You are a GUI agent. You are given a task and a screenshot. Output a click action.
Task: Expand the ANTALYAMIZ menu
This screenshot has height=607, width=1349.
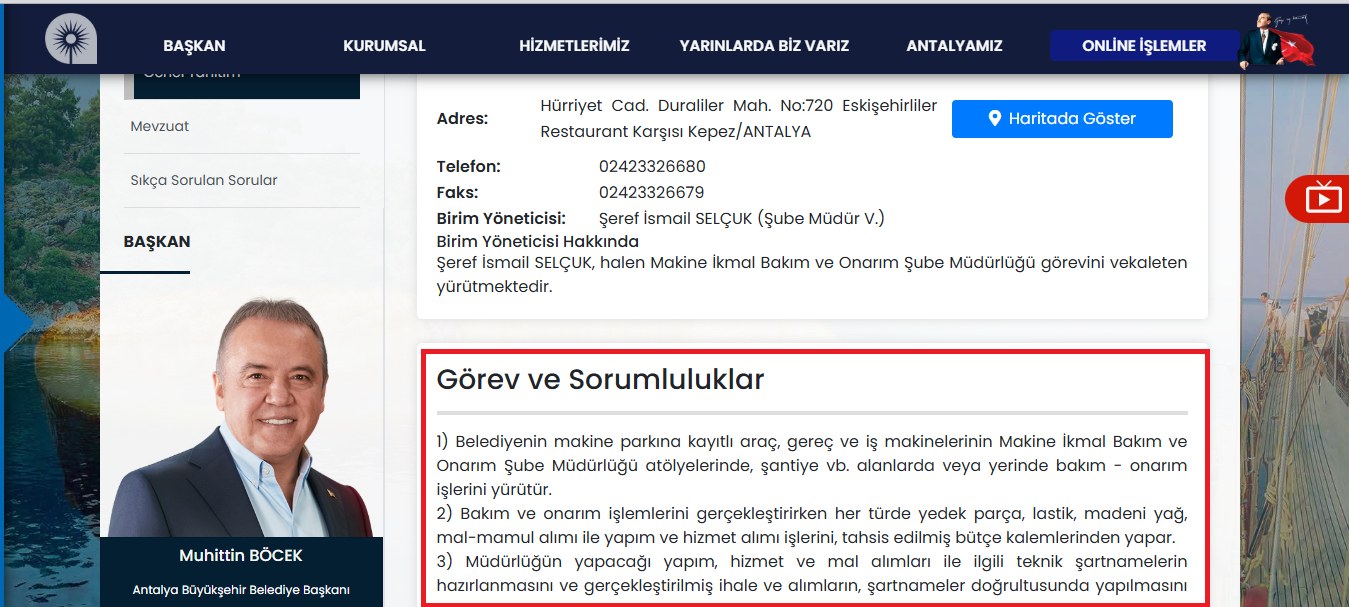pyautogui.click(x=954, y=46)
